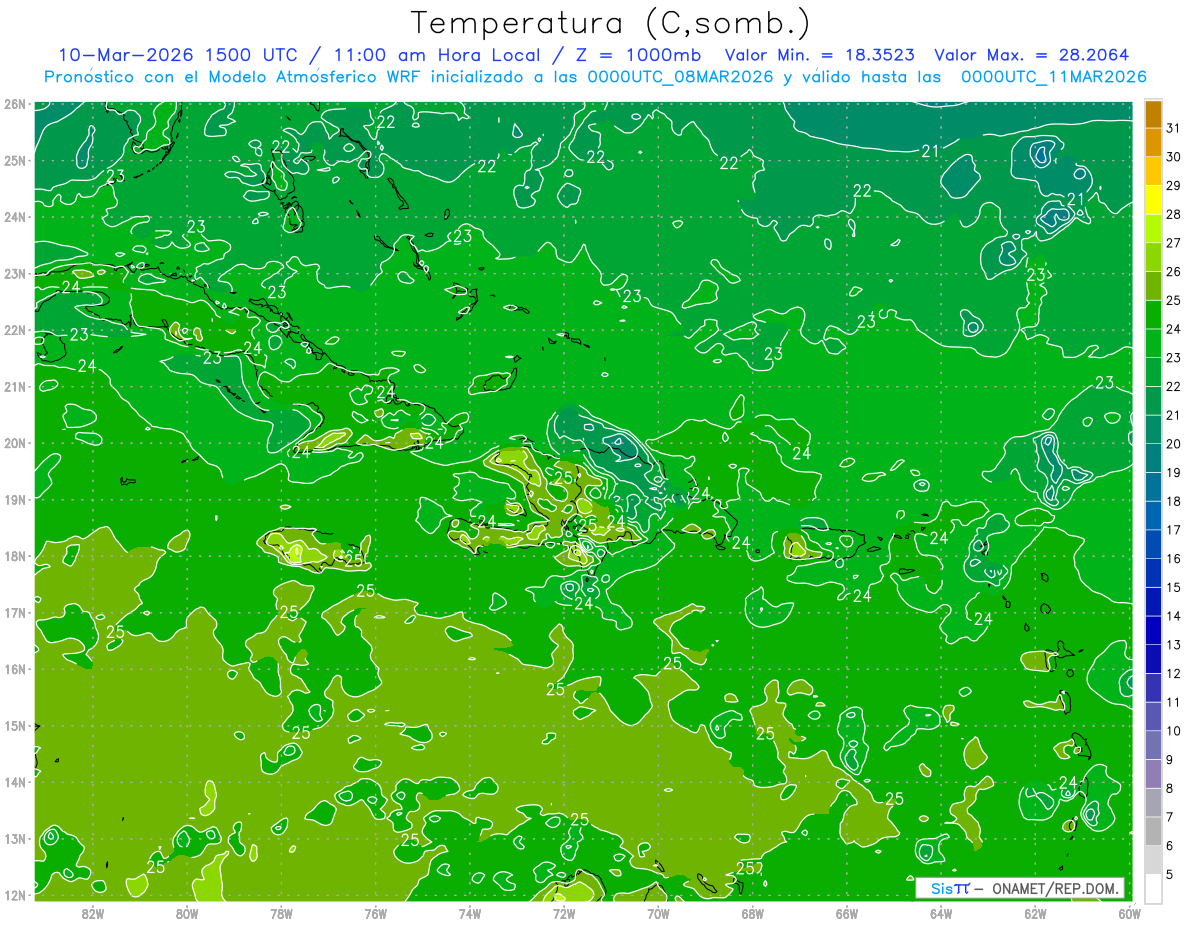Screen dimensions: 1200x927
Task: Pick the green swatch between 24 and 23
Action: pos(1153,343)
